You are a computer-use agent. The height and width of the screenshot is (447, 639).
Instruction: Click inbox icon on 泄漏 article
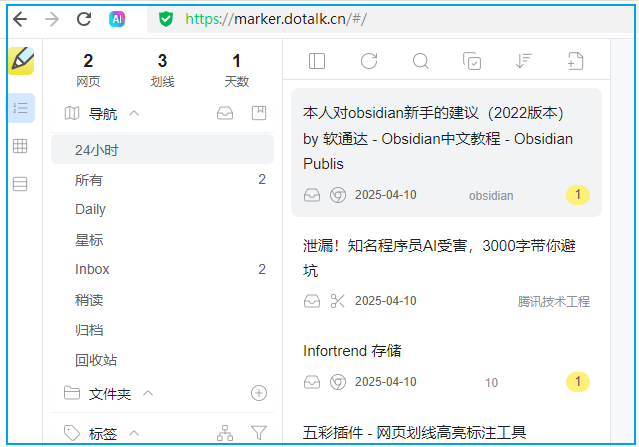312,301
